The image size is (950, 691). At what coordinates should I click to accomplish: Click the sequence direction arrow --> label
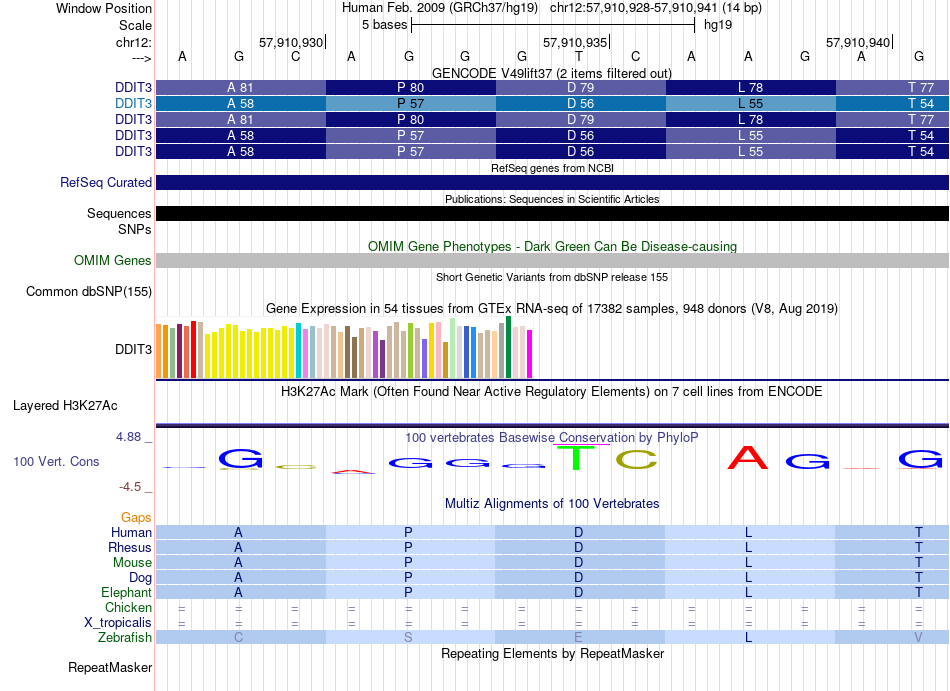click(x=142, y=58)
